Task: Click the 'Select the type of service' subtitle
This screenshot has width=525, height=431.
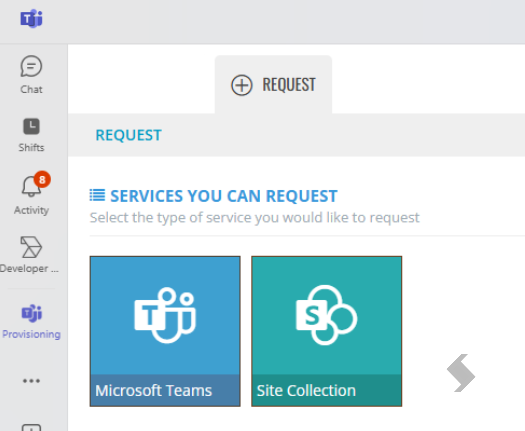Action: coord(254,218)
